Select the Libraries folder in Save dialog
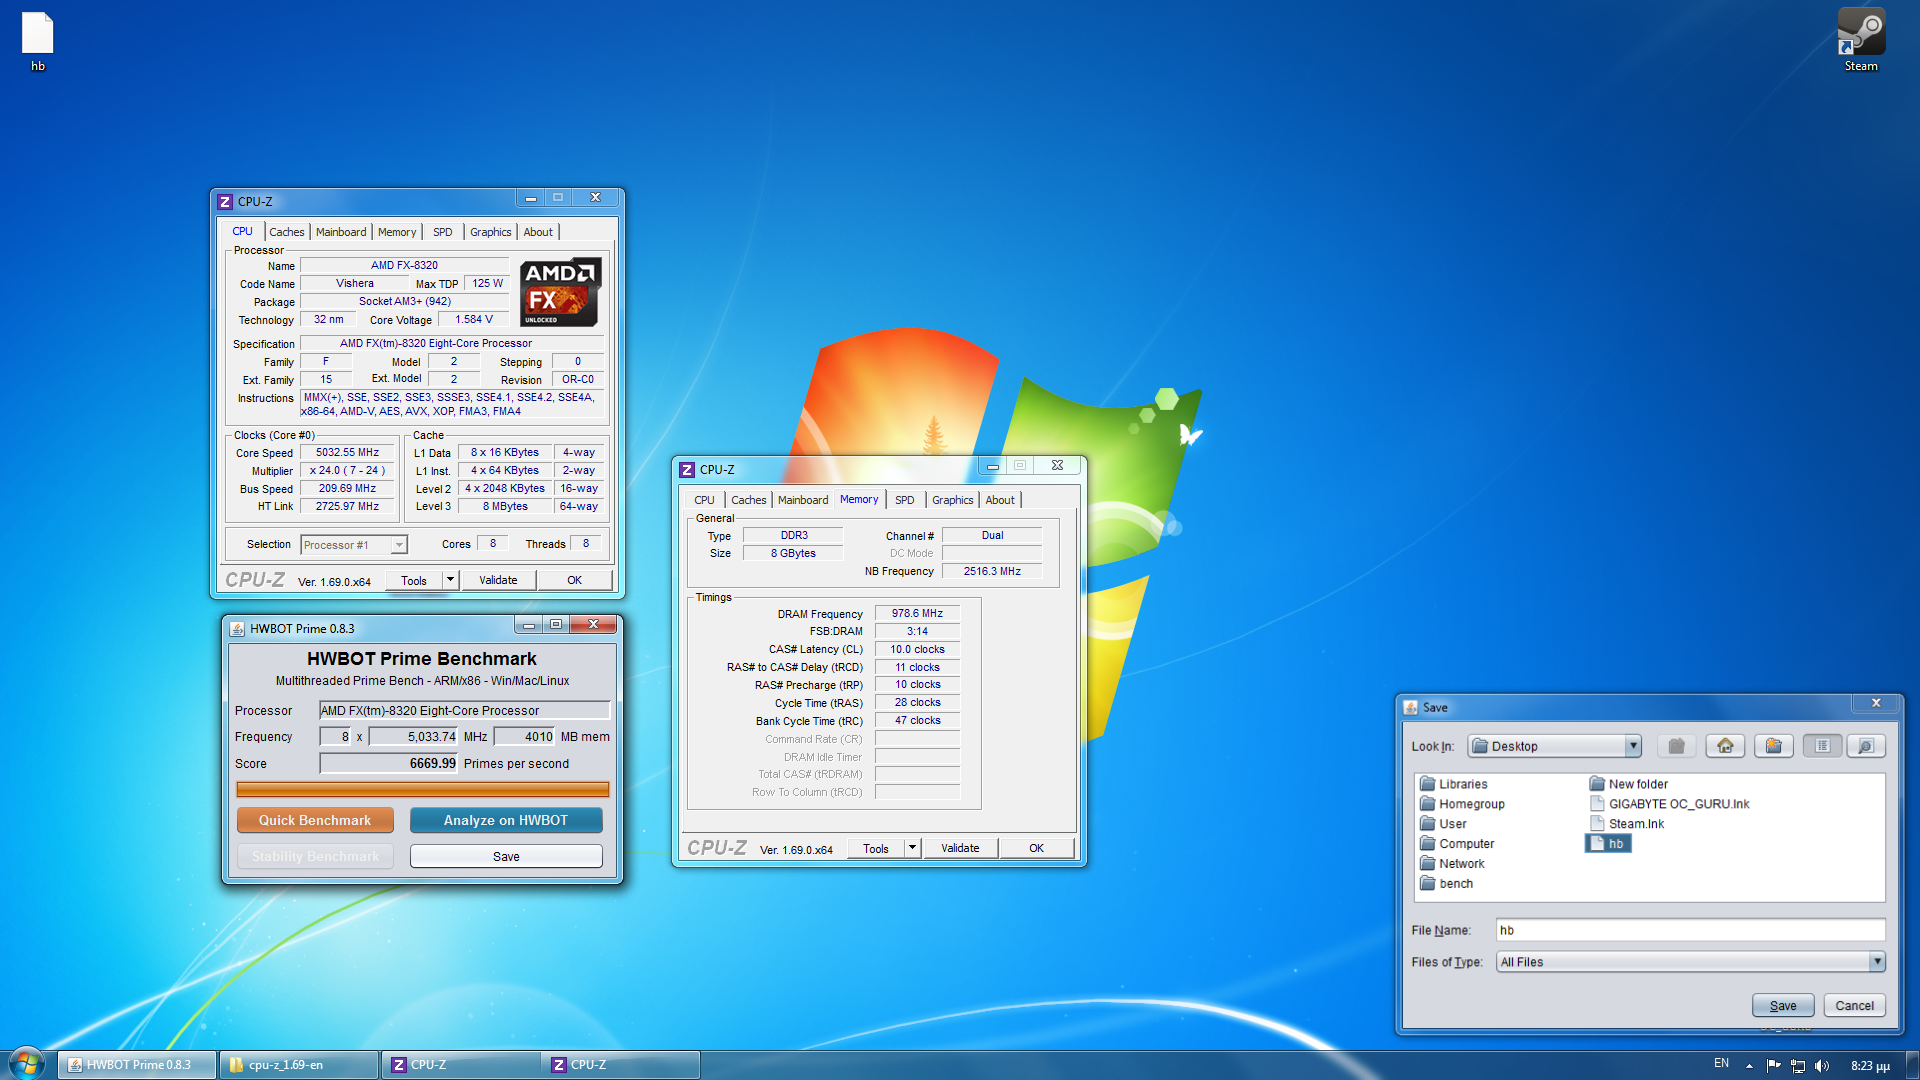 1454,784
